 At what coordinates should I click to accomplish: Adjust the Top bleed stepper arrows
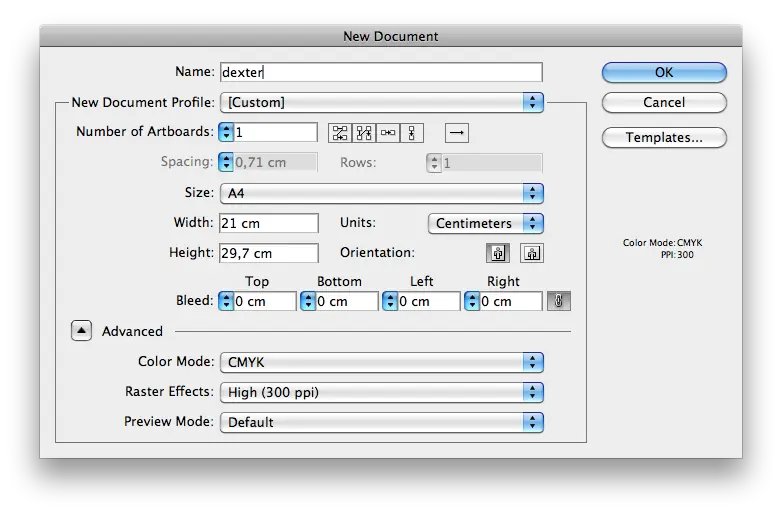pyautogui.click(x=226, y=302)
